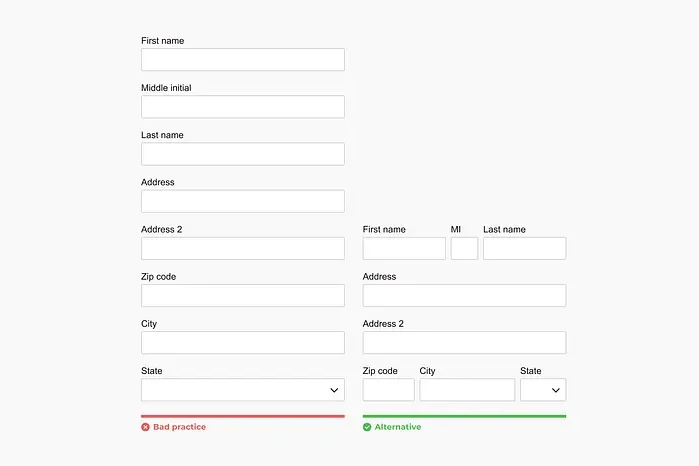Focus the wide Zip code field
The image size is (699, 466).
(x=243, y=295)
